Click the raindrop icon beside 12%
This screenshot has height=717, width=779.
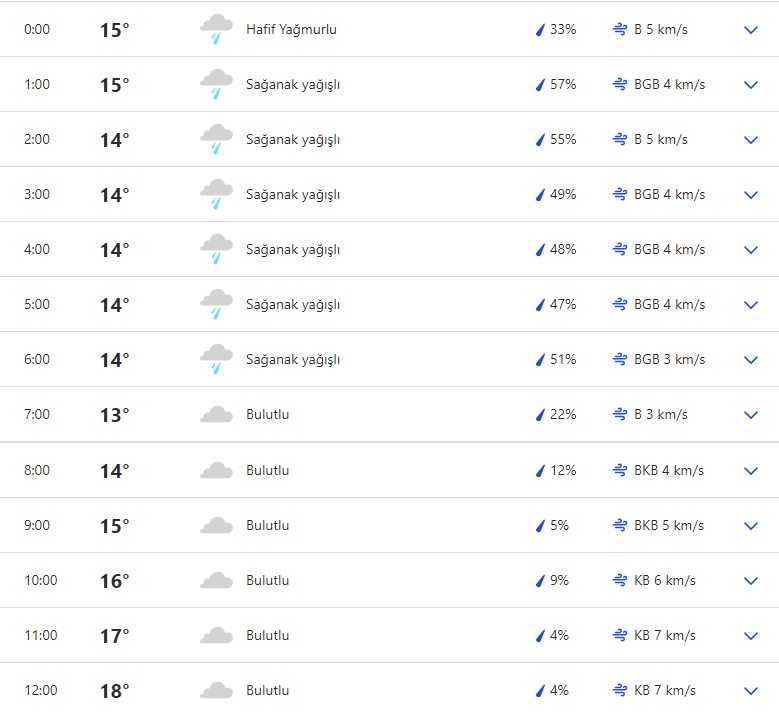coord(540,471)
